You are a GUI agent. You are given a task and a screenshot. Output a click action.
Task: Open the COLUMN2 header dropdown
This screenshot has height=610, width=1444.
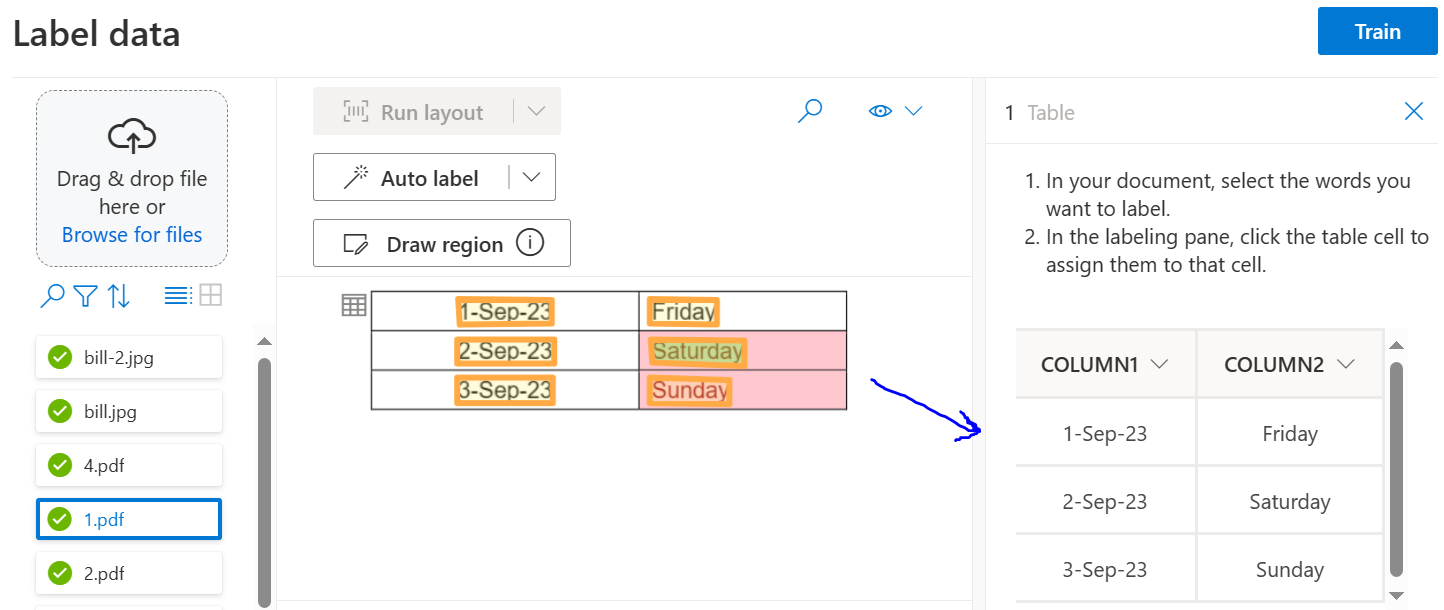1345,364
